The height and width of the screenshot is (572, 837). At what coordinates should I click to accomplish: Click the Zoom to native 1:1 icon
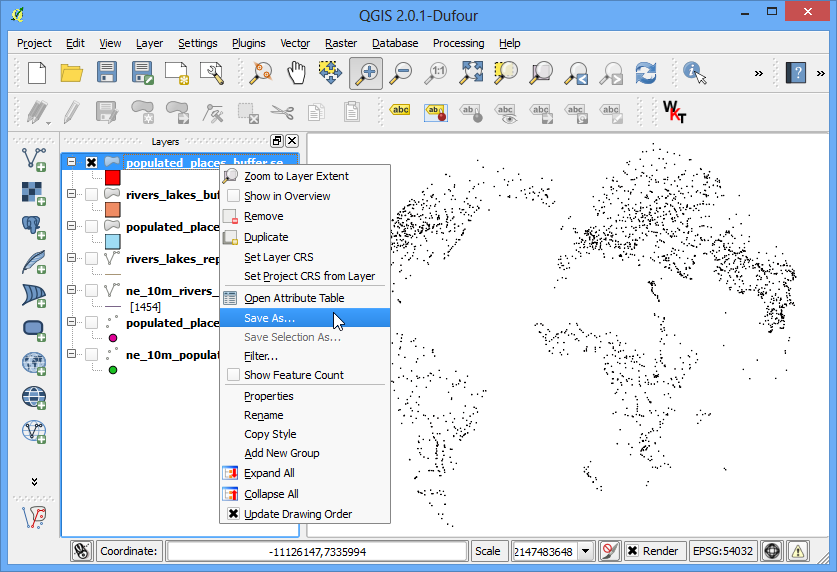436,73
